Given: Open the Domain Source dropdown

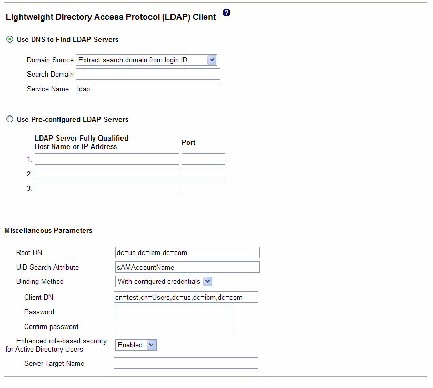Looking at the screenshot, I should pos(146,60).
